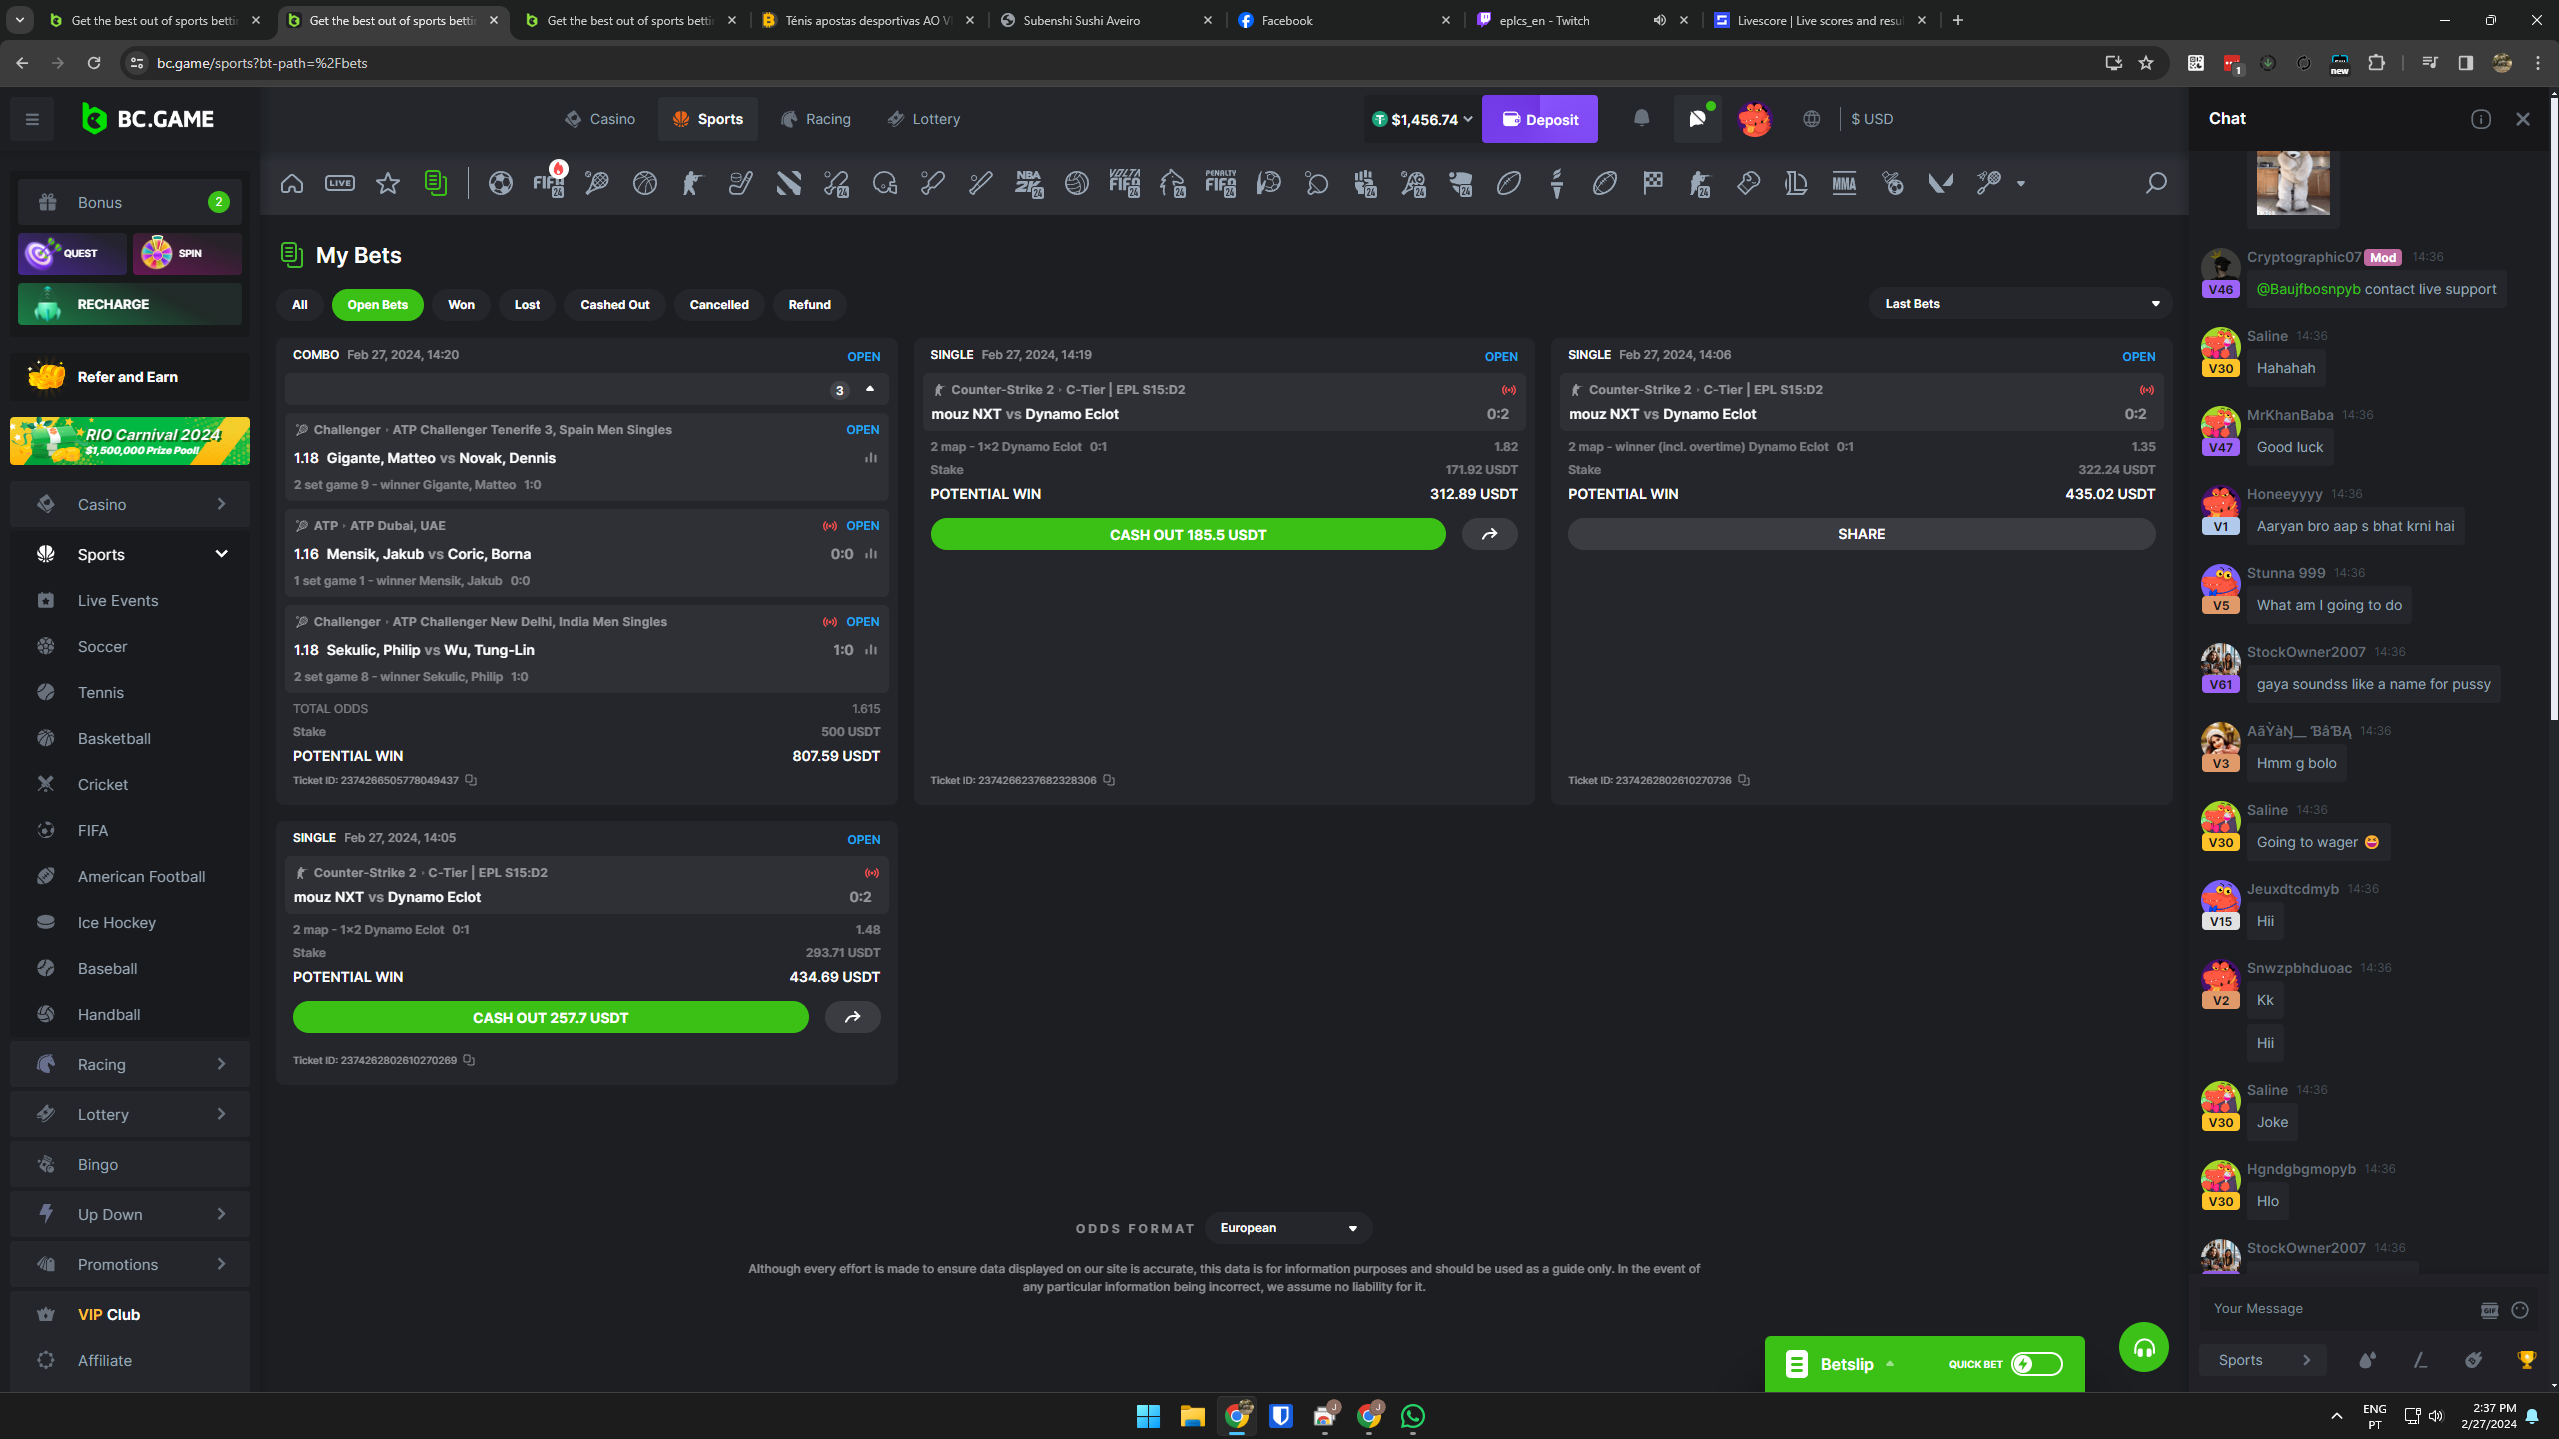Select the soccer ball icon in sports bar
Image resolution: width=2559 pixels, height=1439 pixels.
501,183
